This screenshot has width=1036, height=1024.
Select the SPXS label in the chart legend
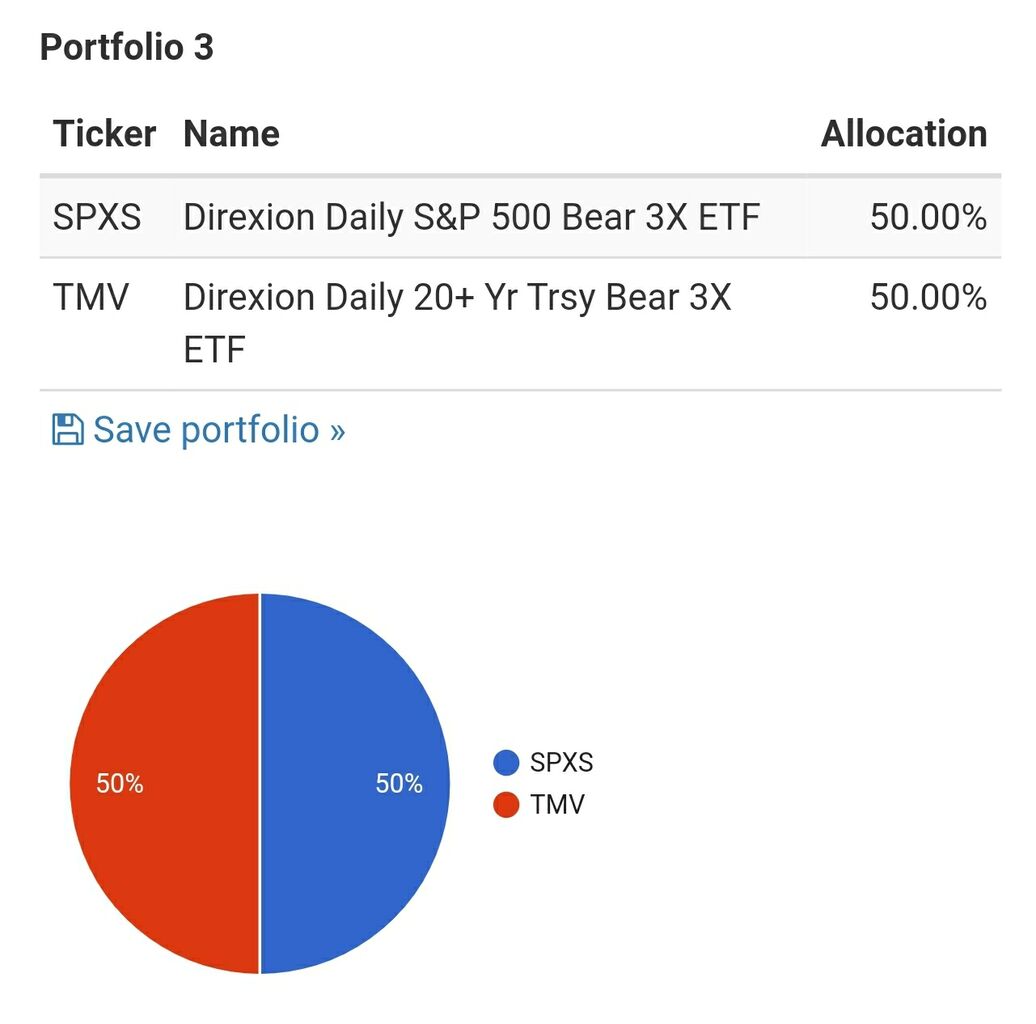pyautogui.click(x=561, y=763)
